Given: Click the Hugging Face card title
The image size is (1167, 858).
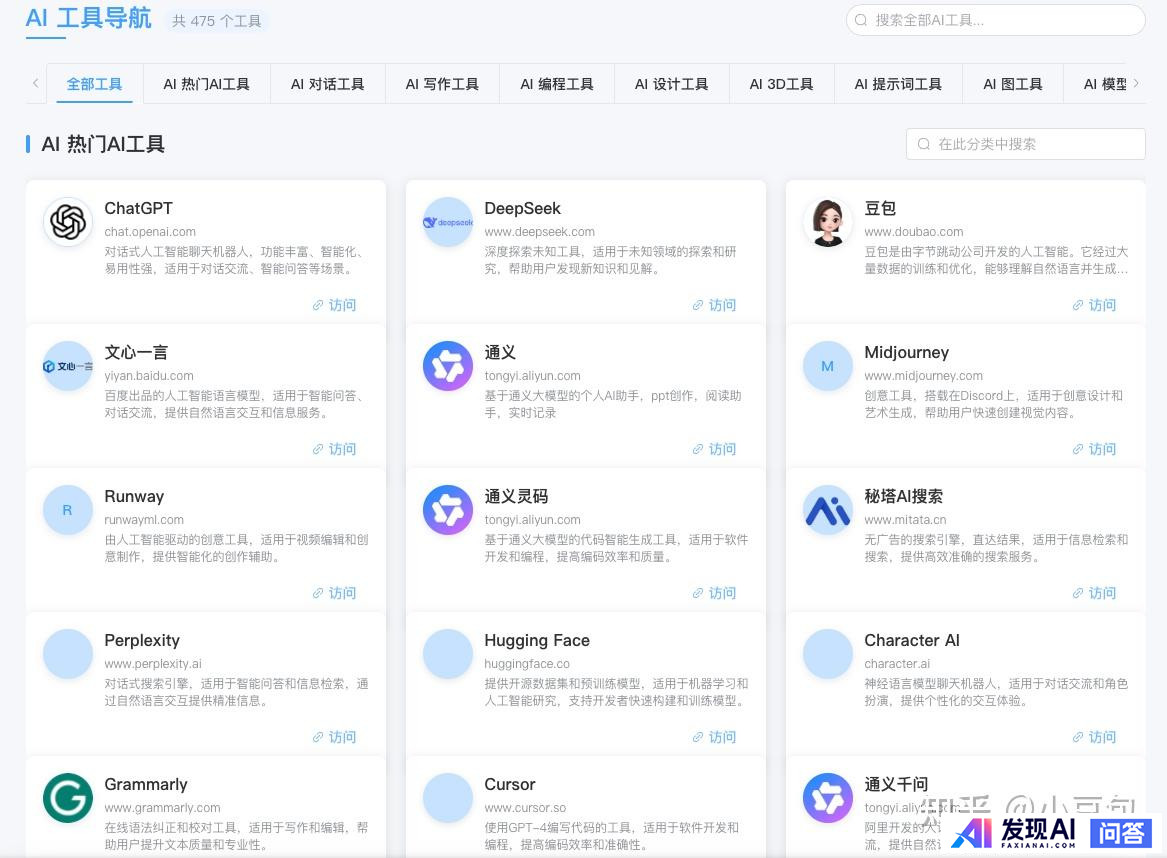Looking at the screenshot, I should point(537,641).
